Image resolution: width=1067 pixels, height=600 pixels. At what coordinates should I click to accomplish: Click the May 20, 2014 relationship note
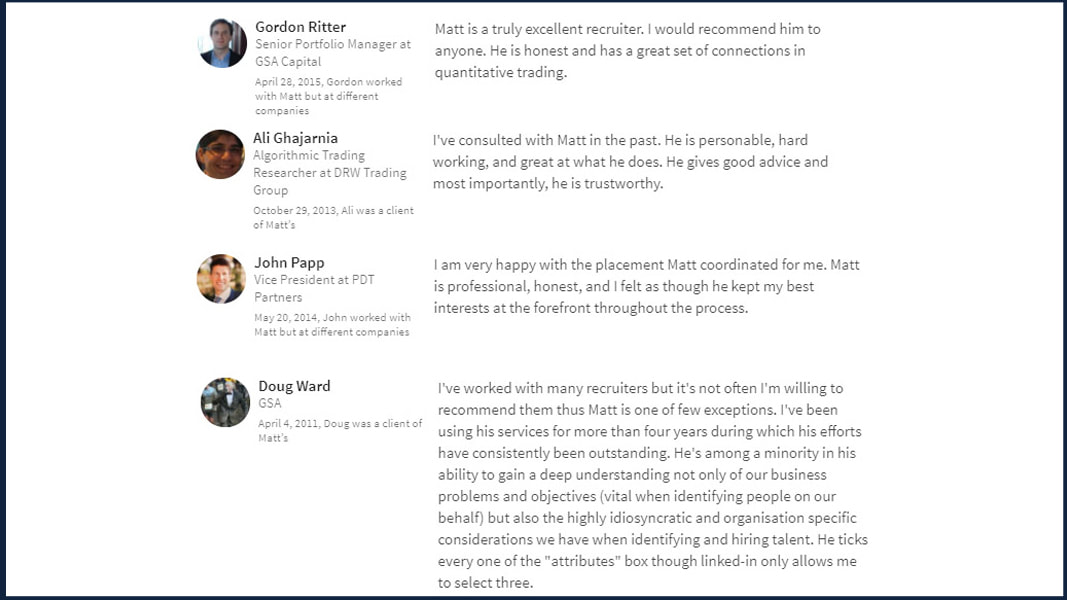tap(333, 324)
